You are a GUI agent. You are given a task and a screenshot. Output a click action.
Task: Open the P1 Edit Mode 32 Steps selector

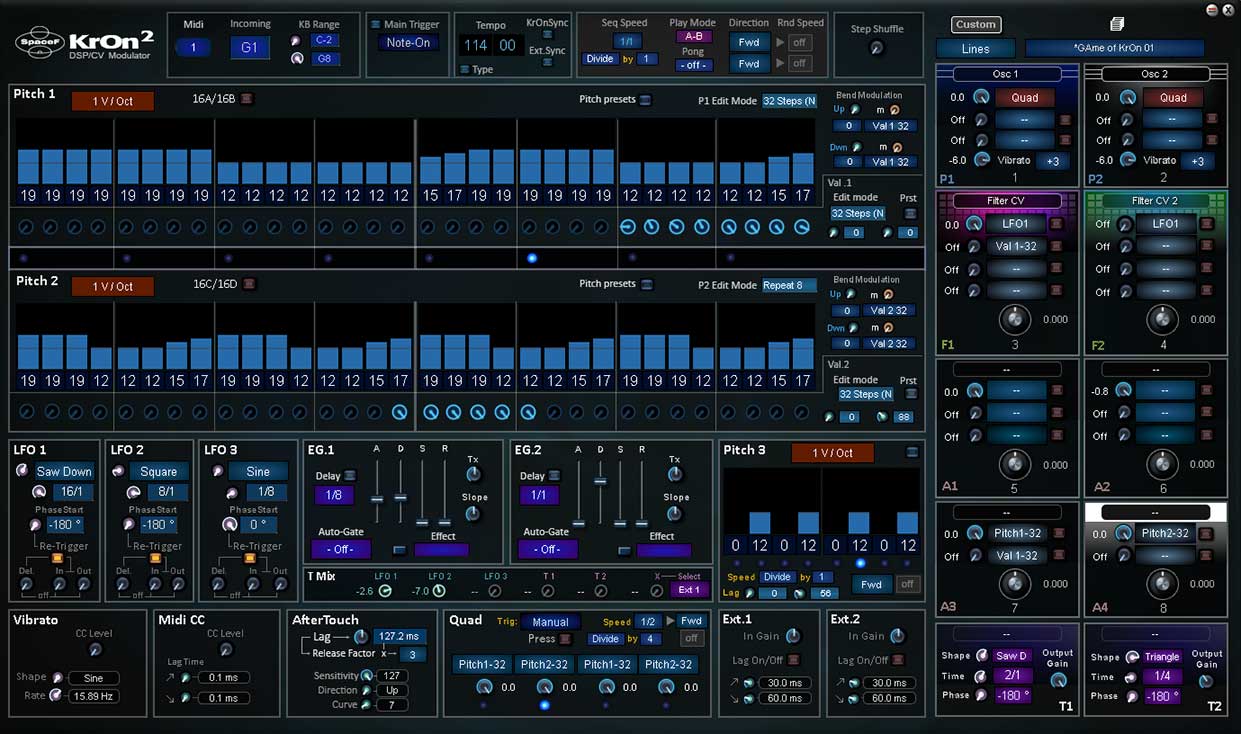[x=789, y=101]
